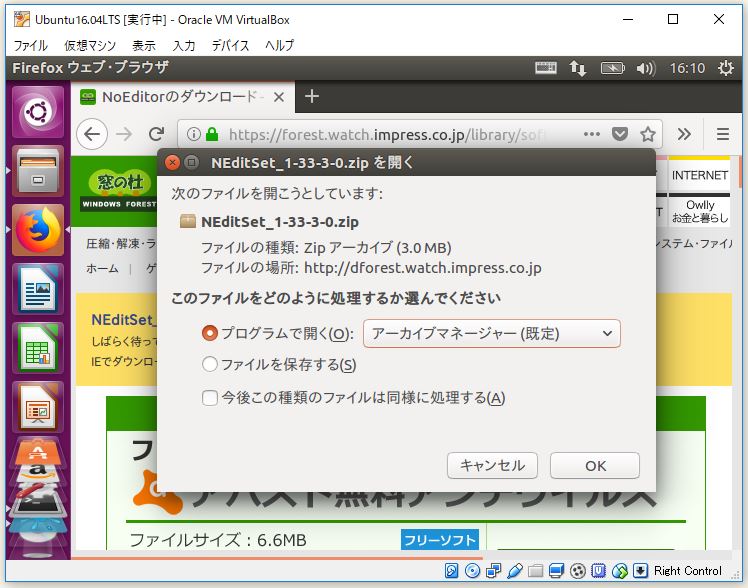This screenshot has width=748, height=588.
Task: Click Firefox forward arrow button
Action: (x=124, y=134)
